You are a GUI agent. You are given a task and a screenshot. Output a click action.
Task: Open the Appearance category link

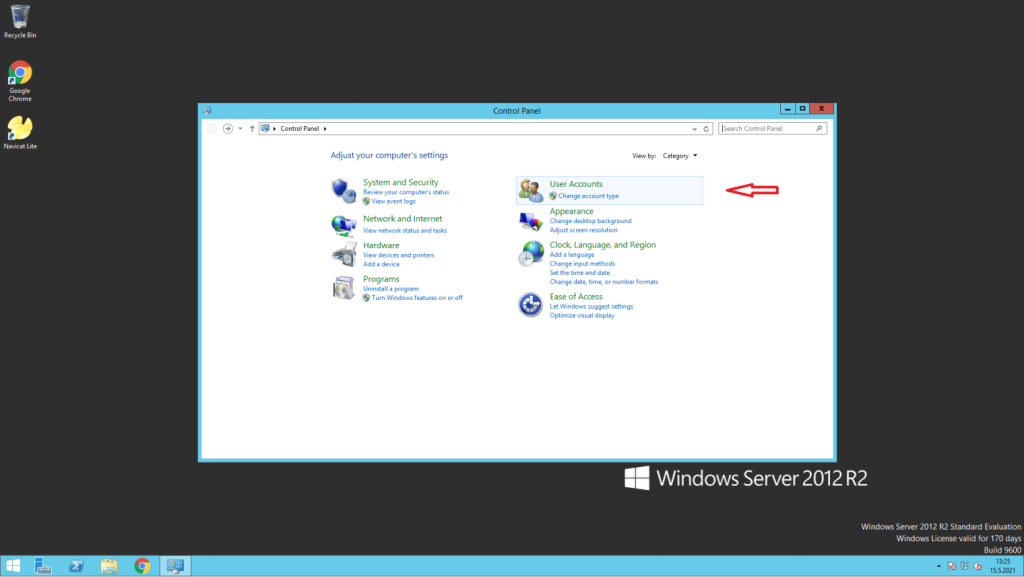tap(571, 211)
